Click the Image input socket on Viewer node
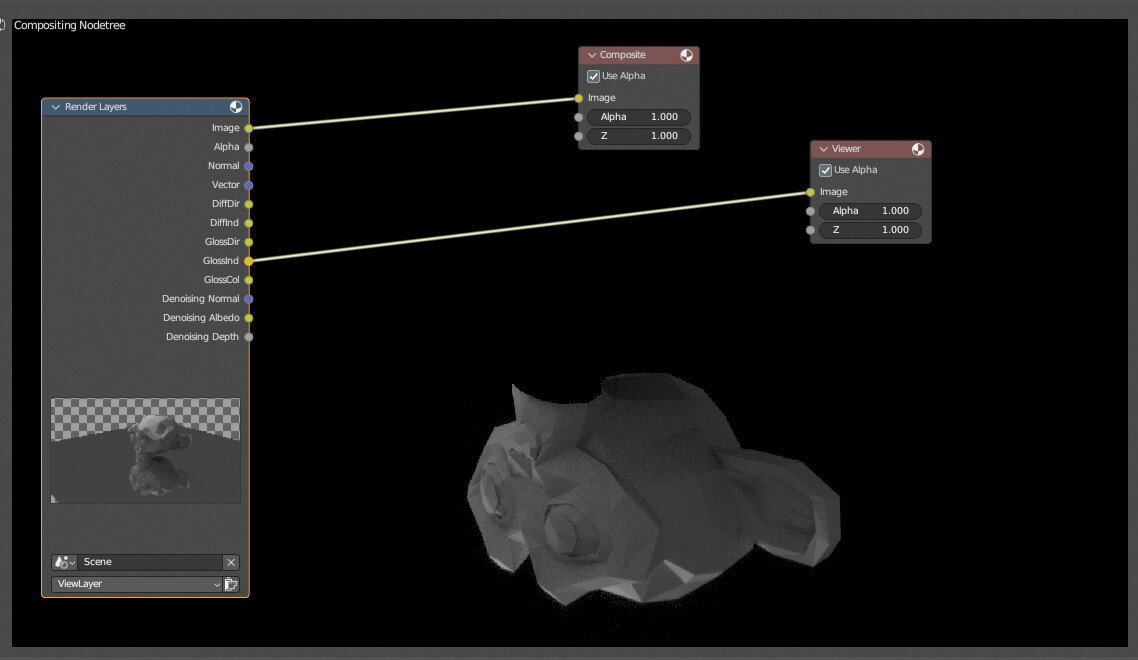The image size is (1138, 660). click(811, 192)
